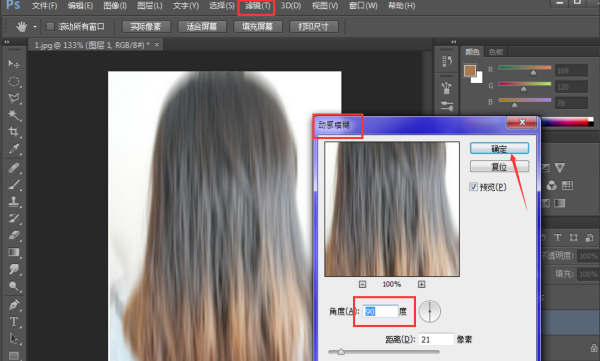Click the 适合屏幕 button

click(201, 26)
